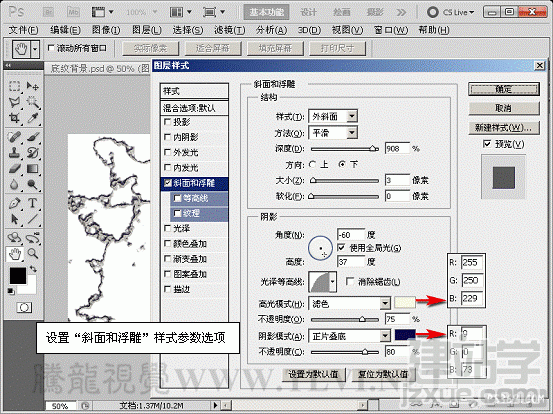
Task: Toggle the 使用全局光 global light checkbox
Action: click(x=341, y=248)
